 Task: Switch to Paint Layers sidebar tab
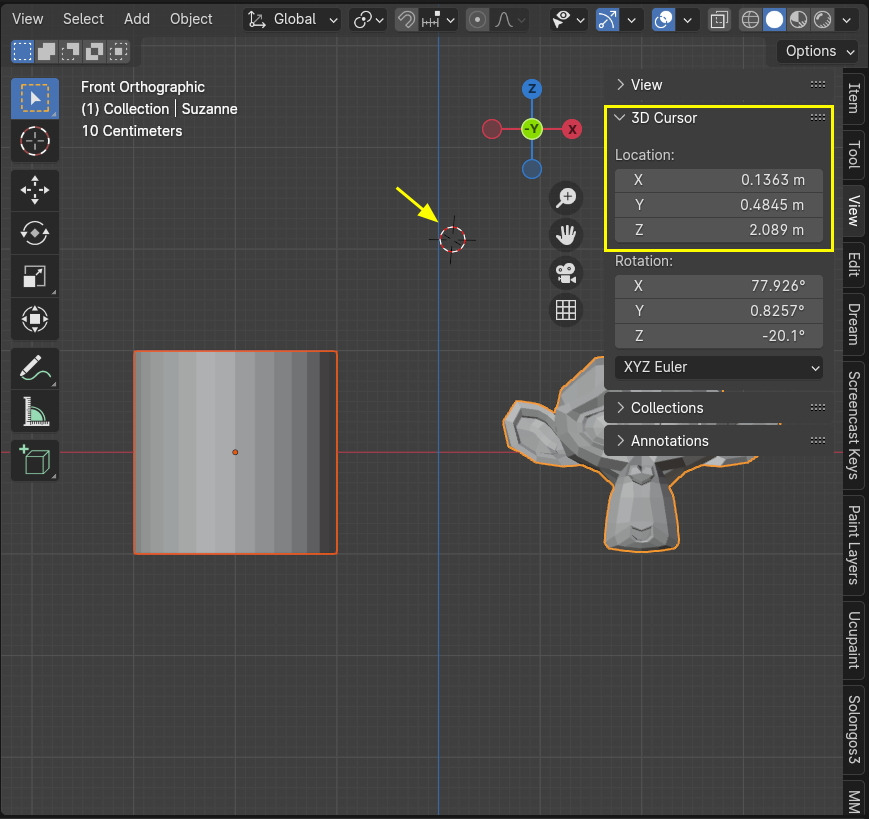(854, 545)
